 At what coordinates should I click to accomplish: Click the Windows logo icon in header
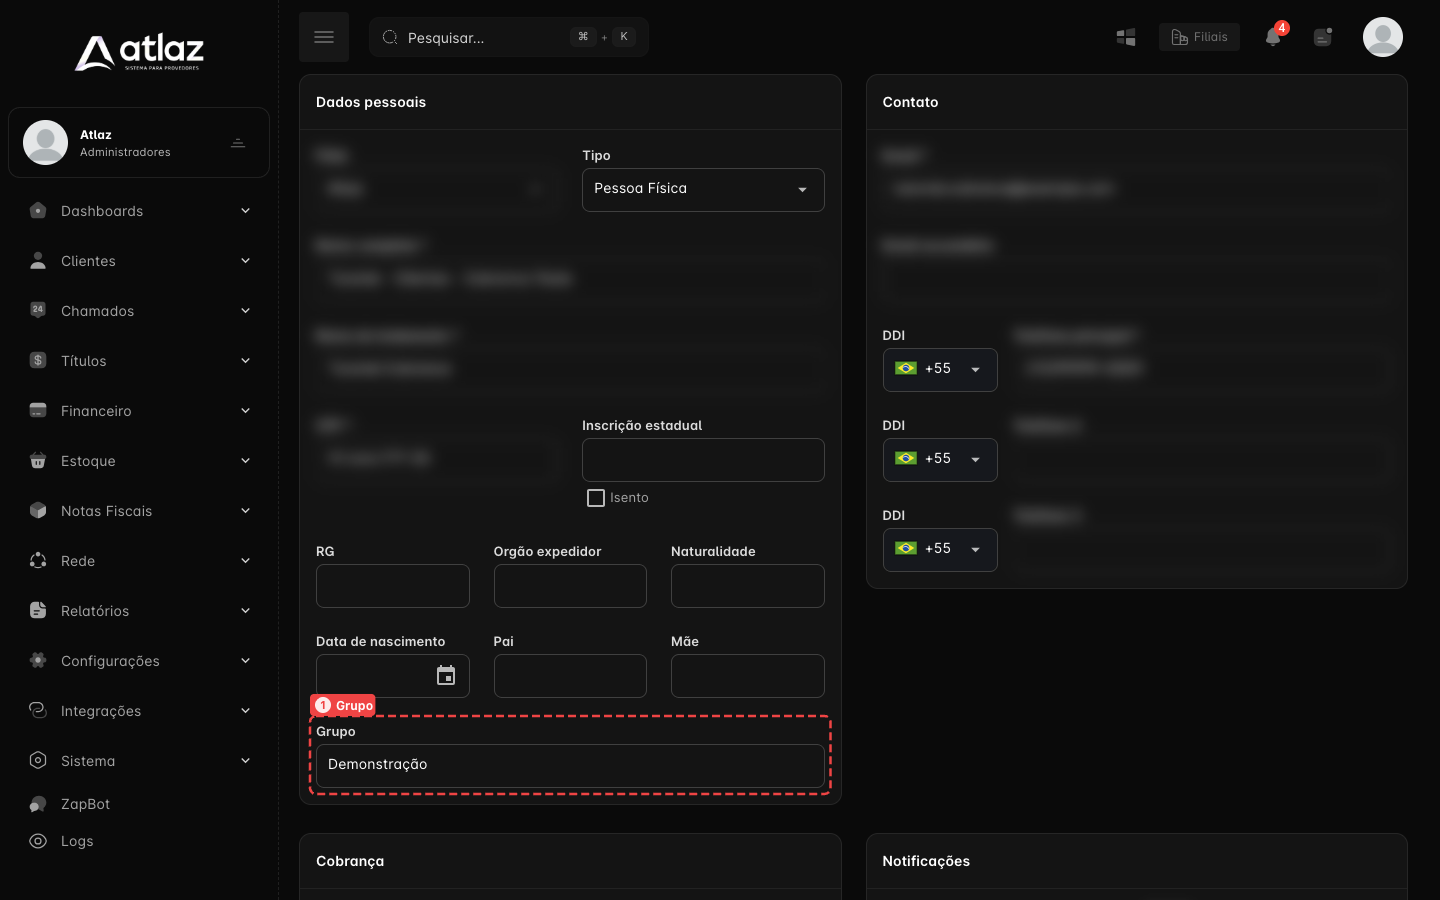click(x=1126, y=37)
